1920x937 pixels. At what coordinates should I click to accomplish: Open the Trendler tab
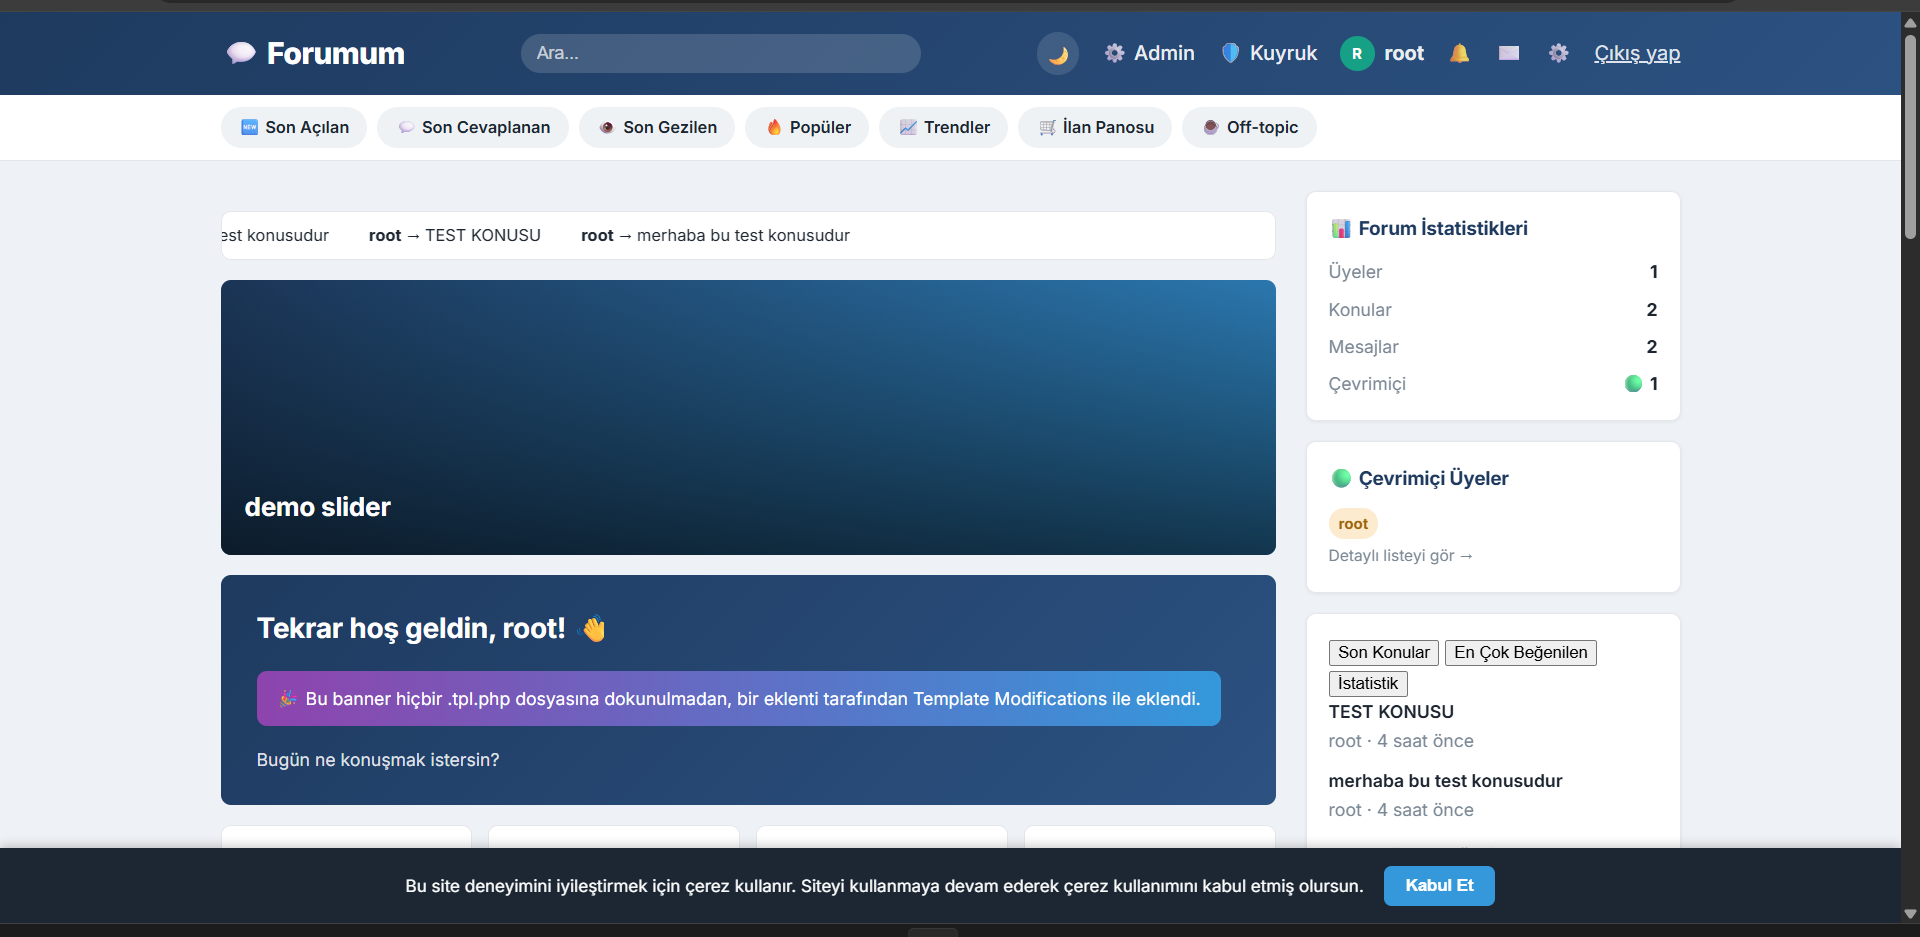click(x=943, y=127)
